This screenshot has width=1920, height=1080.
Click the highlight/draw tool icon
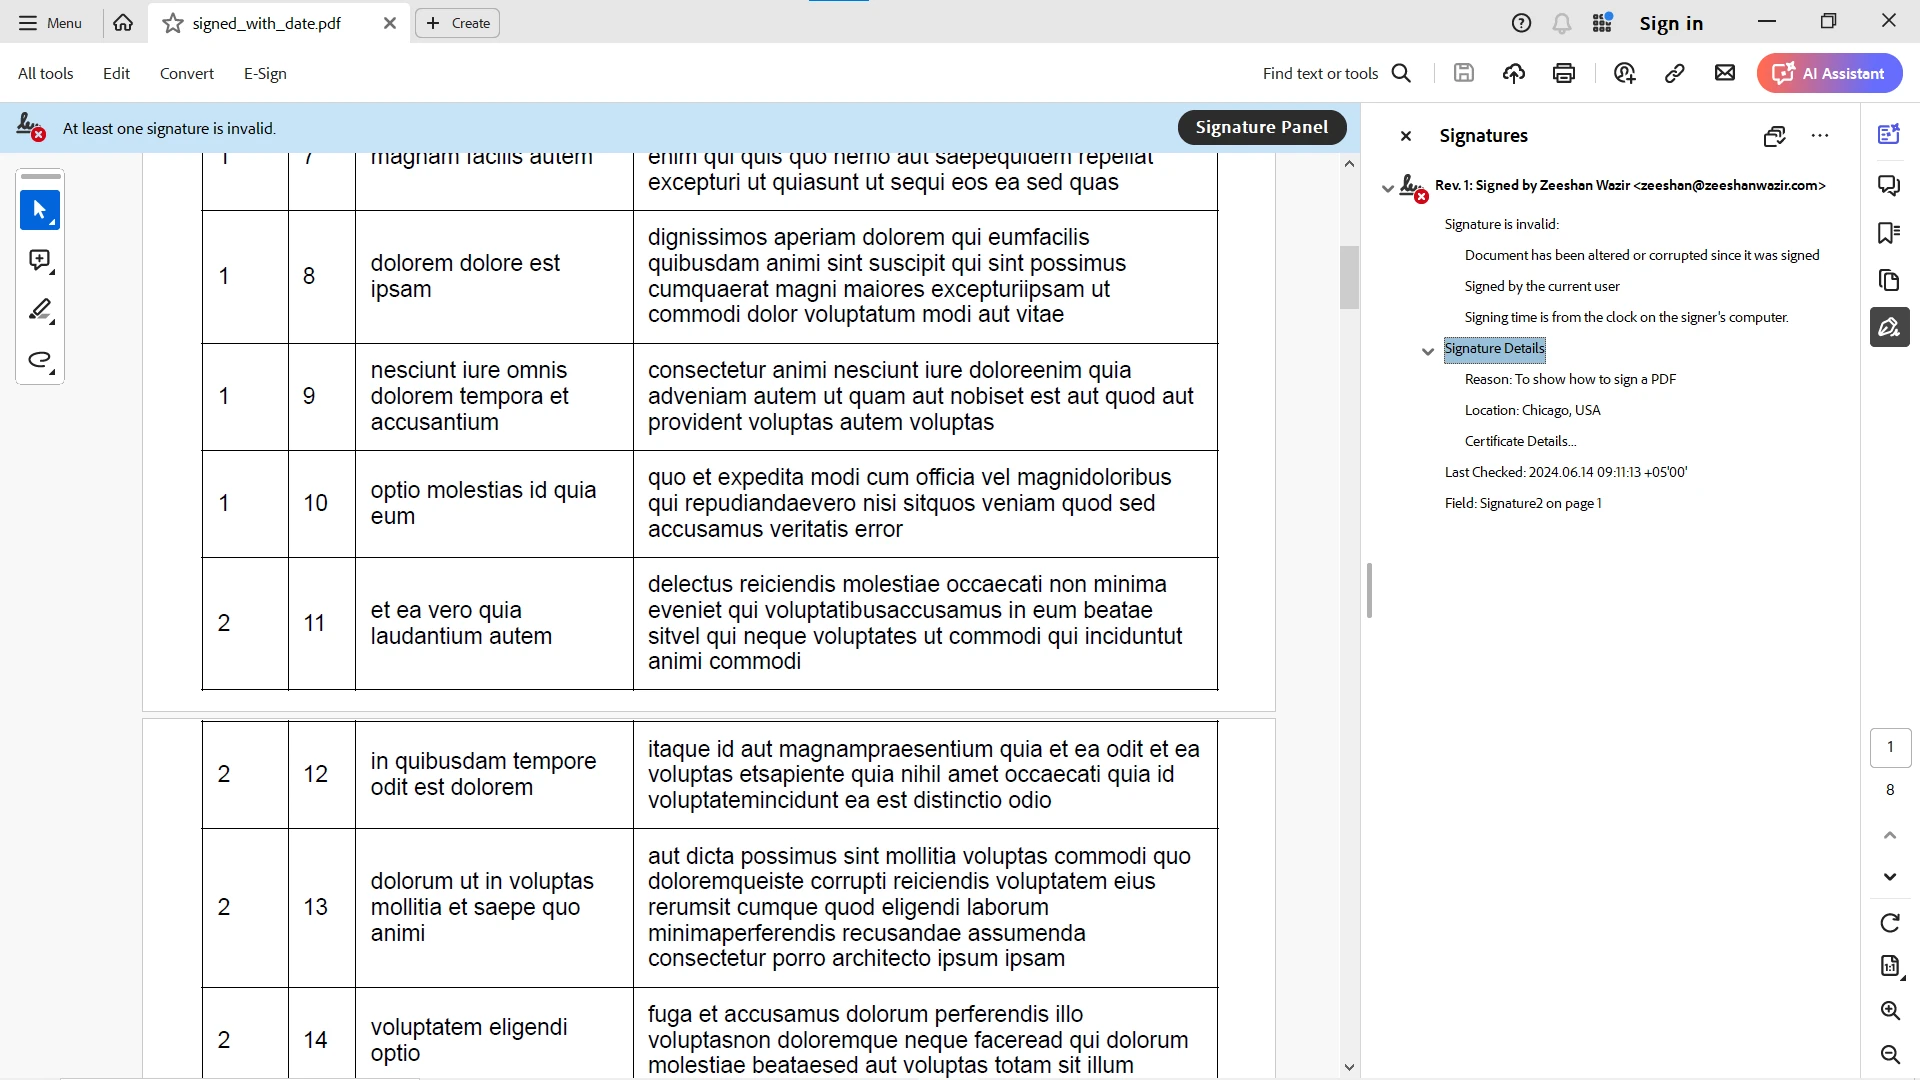coord(40,310)
